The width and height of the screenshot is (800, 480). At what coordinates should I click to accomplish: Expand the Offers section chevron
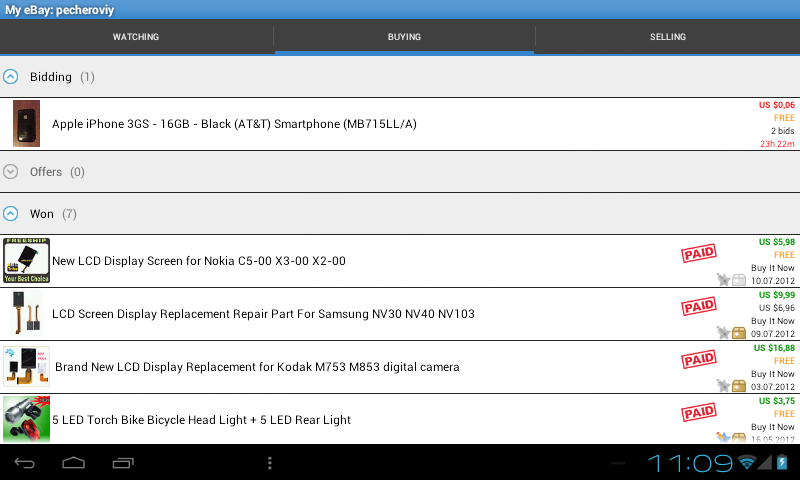pyautogui.click(x=11, y=171)
